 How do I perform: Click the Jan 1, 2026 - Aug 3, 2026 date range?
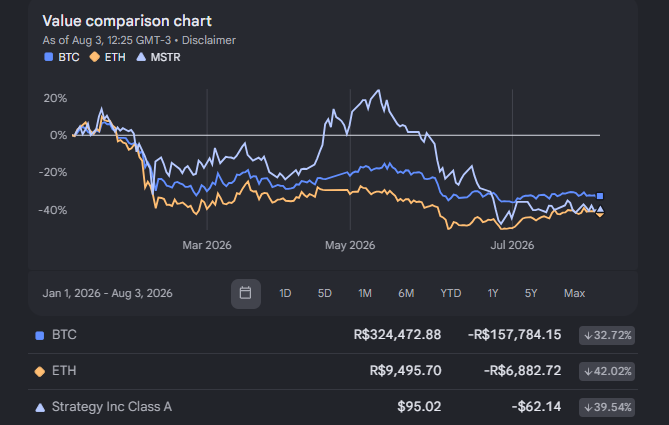(x=108, y=294)
